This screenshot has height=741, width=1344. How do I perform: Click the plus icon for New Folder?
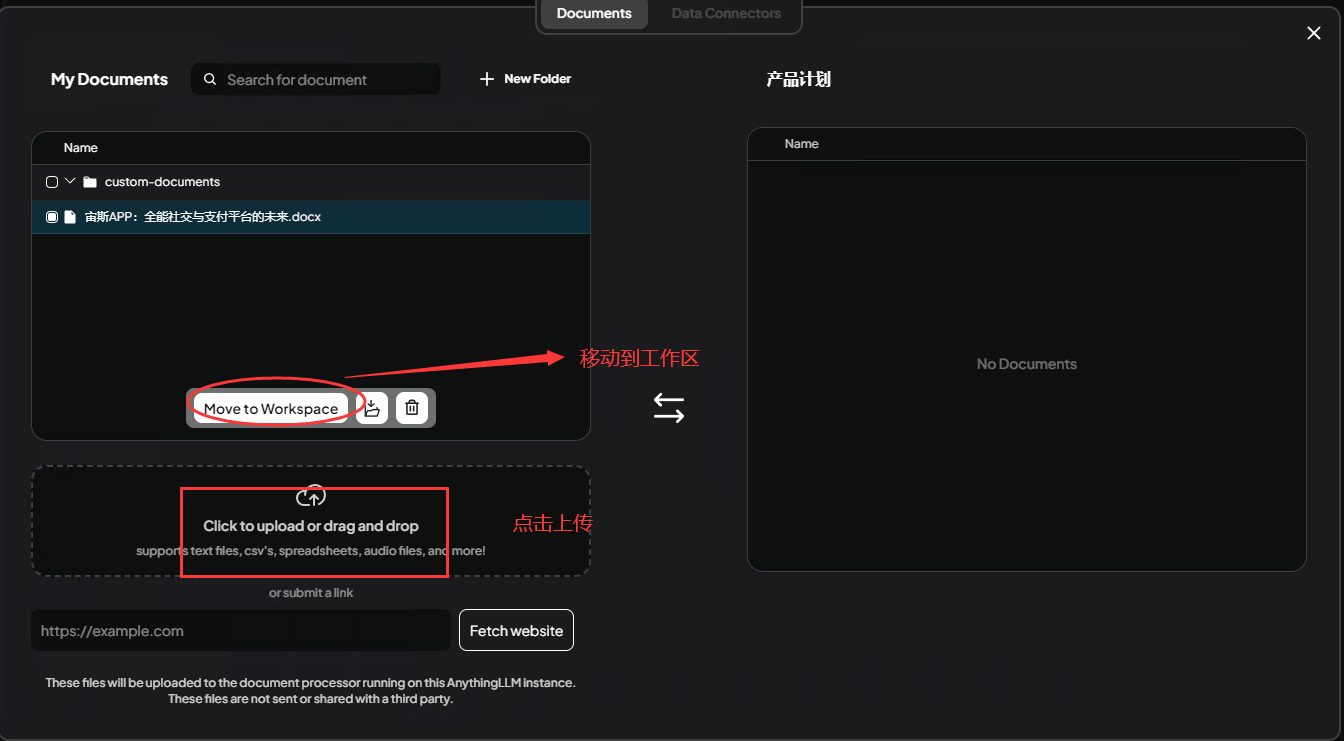487,79
